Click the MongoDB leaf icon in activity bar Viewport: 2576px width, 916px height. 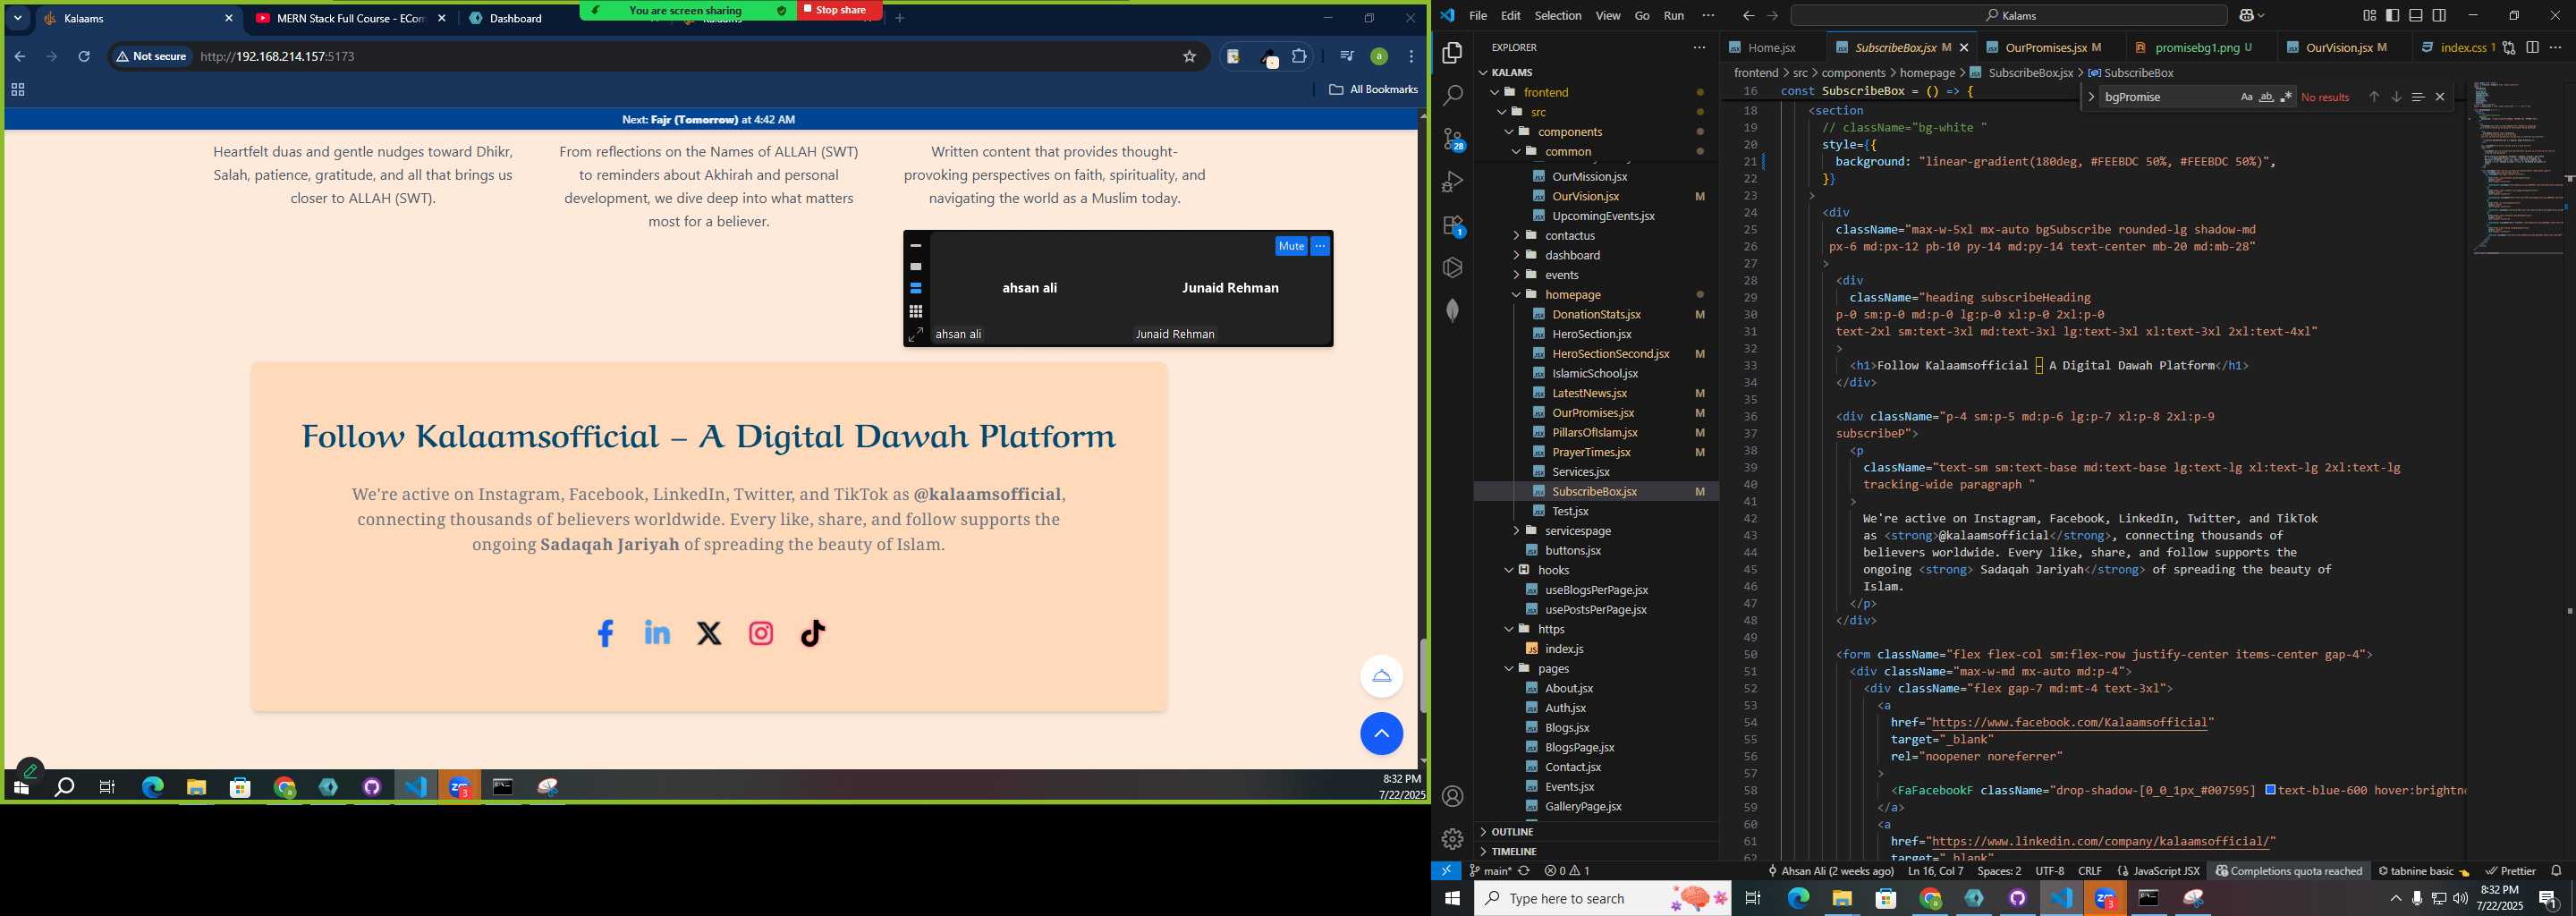tap(1453, 311)
